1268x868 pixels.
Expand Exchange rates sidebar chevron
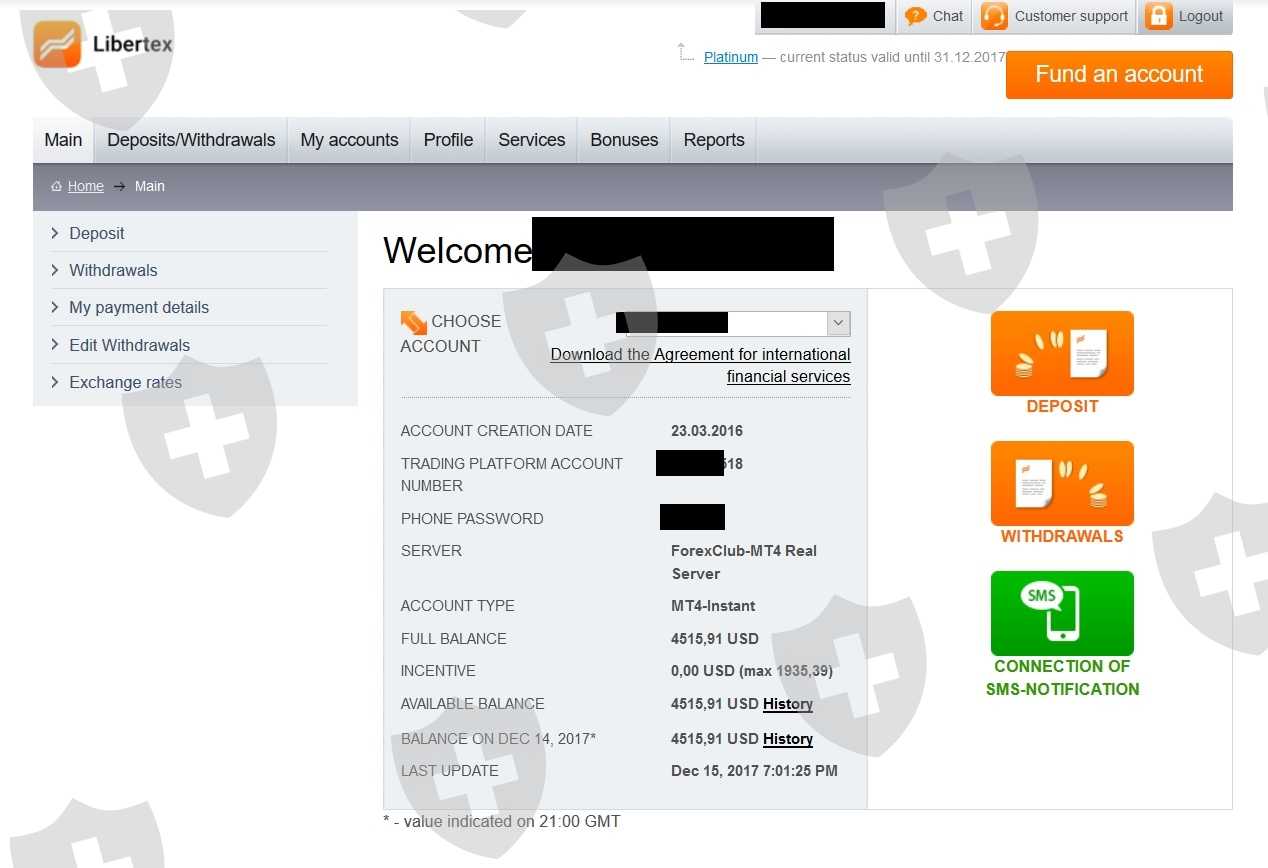[x=55, y=382]
